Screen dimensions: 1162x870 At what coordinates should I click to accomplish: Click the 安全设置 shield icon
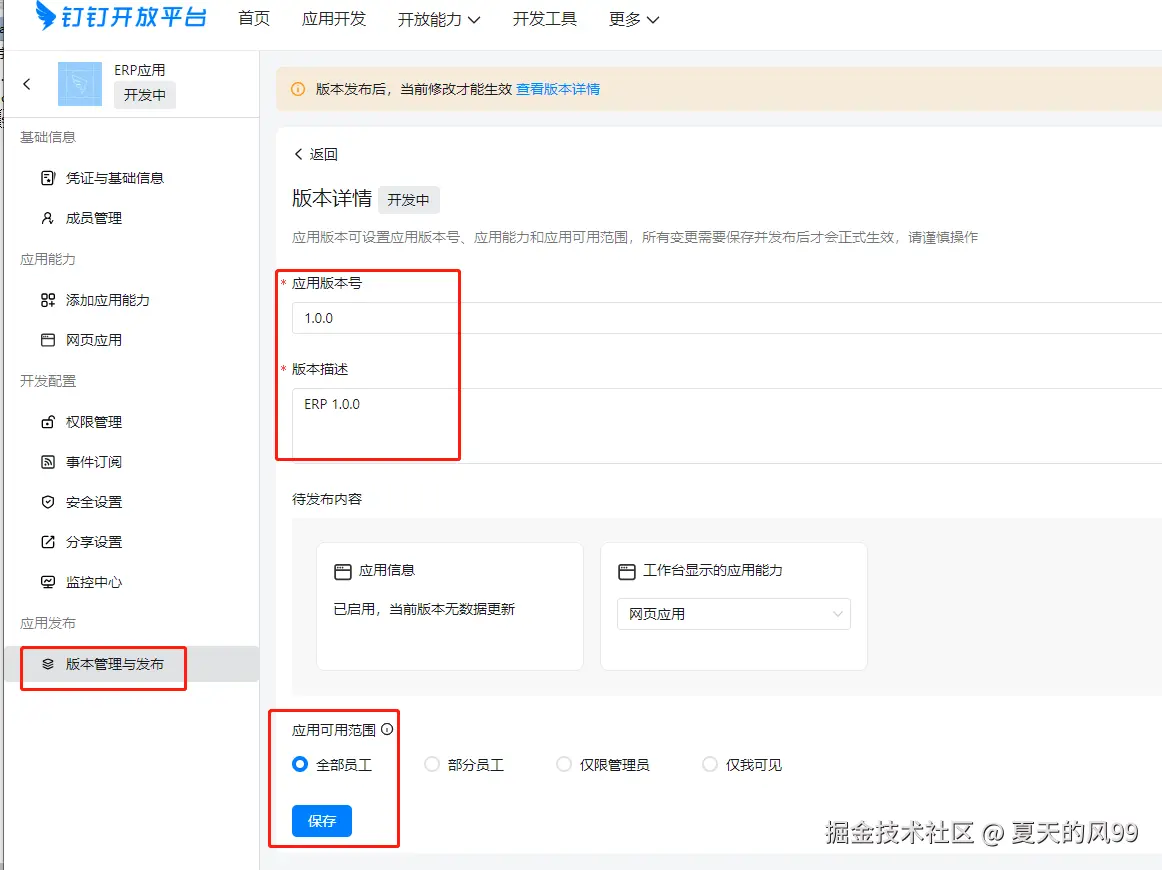pyautogui.click(x=48, y=502)
